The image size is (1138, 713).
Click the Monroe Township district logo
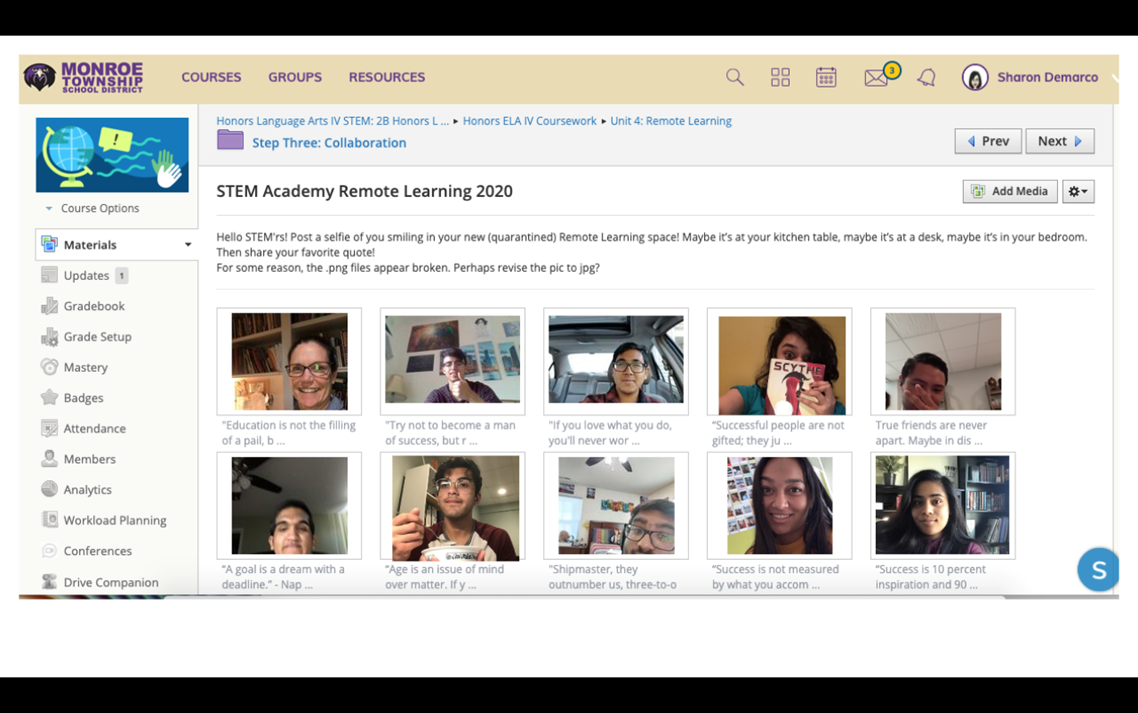coord(84,77)
